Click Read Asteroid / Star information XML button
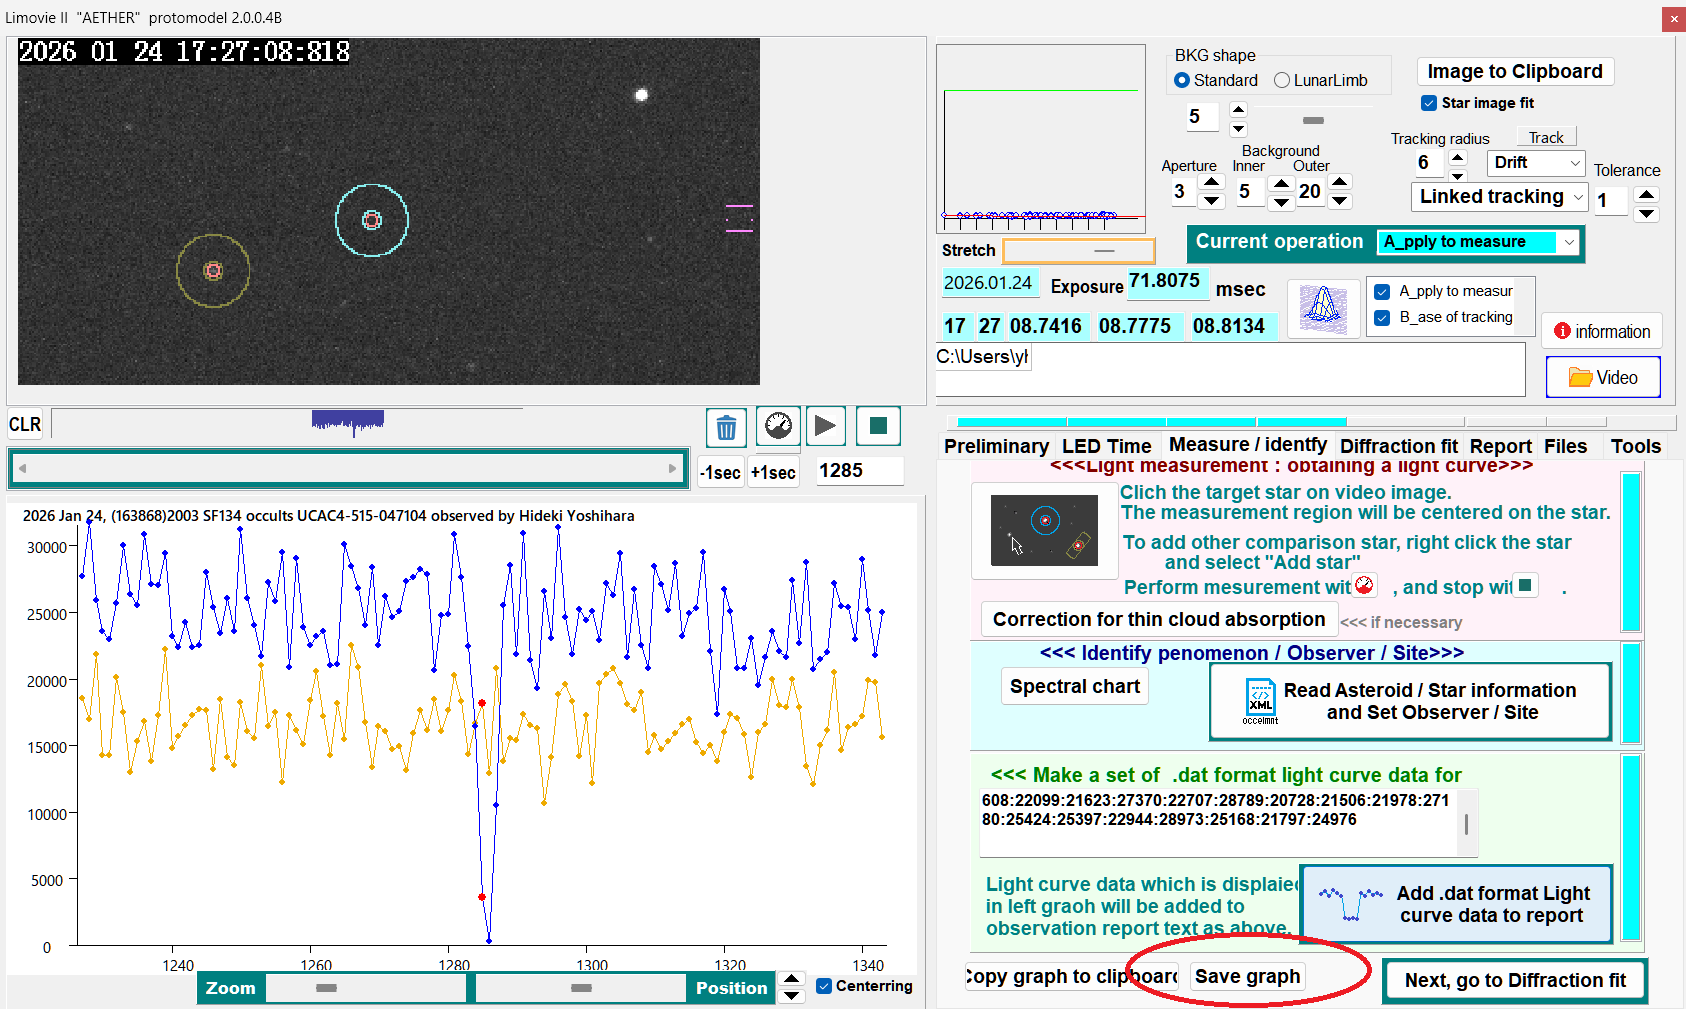This screenshot has height=1009, width=1686. pyautogui.click(x=1410, y=702)
